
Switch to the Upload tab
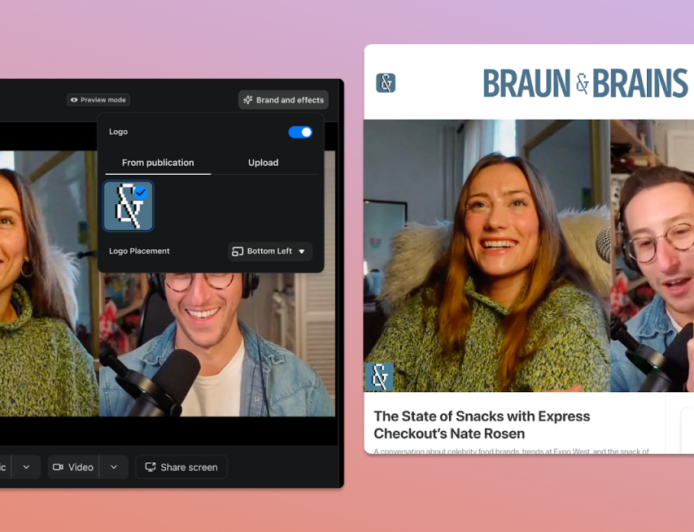263,162
